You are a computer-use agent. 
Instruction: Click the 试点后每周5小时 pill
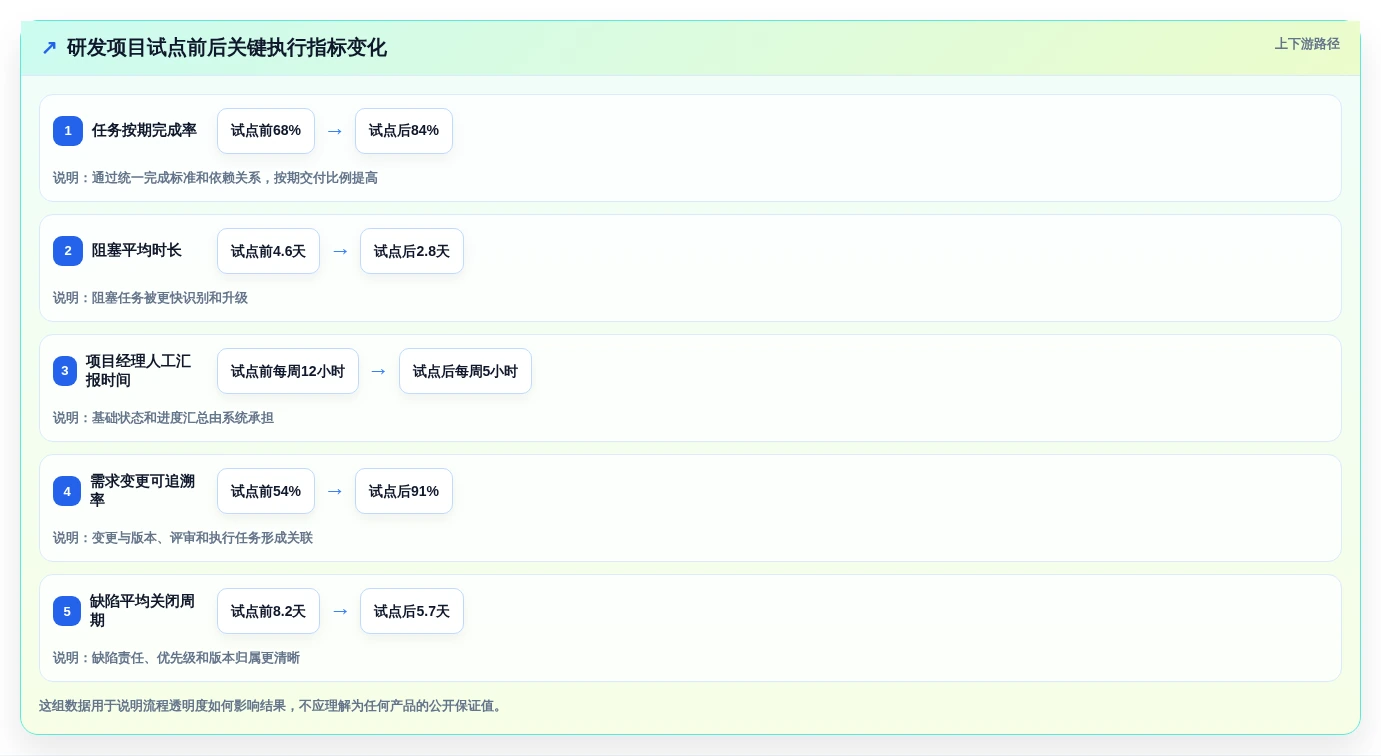pyautogui.click(x=465, y=371)
